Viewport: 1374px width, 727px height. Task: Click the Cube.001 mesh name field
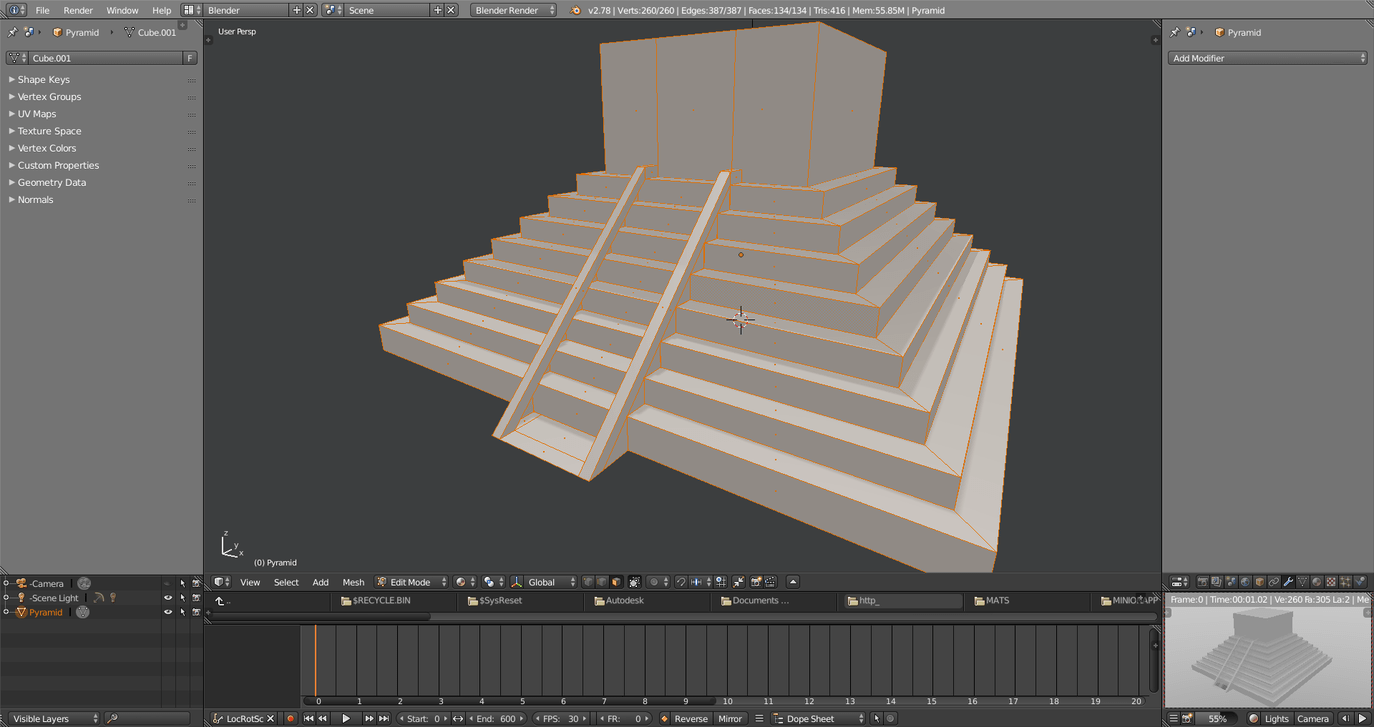(x=104, y=58)
